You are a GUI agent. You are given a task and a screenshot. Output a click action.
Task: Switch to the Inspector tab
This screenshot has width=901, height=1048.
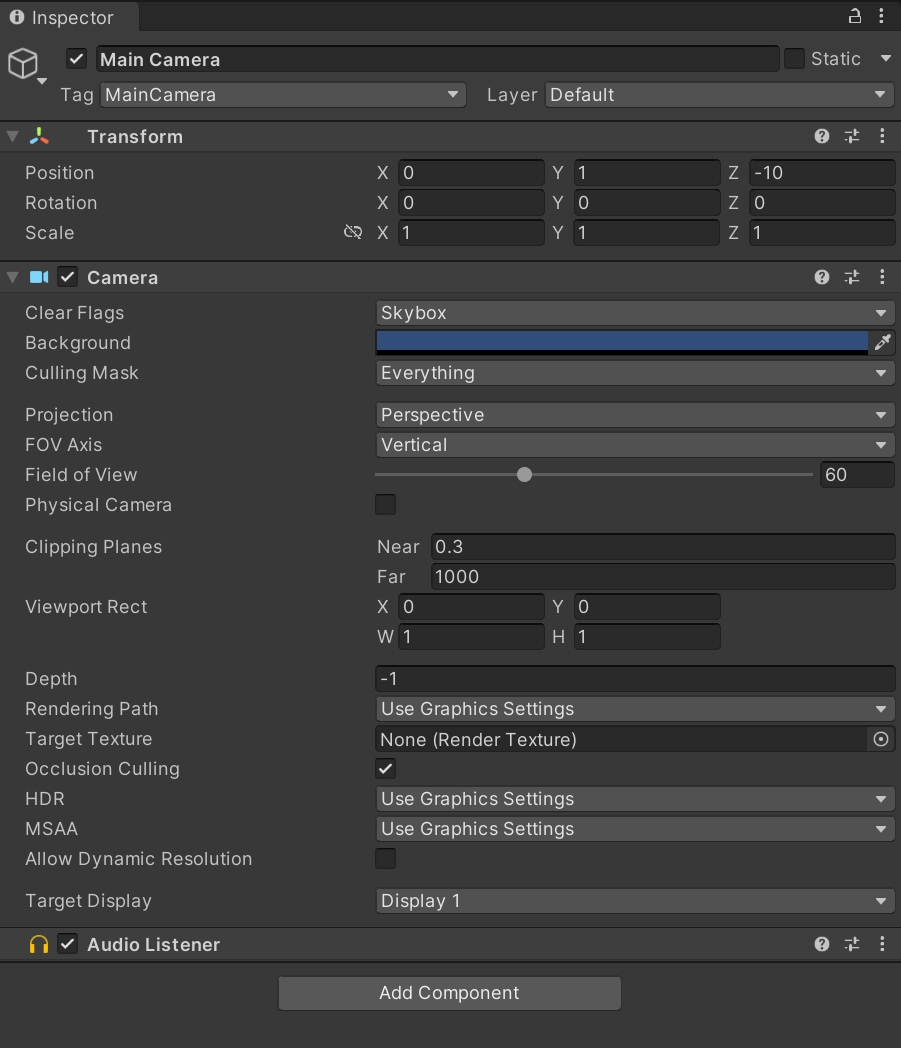67,17
